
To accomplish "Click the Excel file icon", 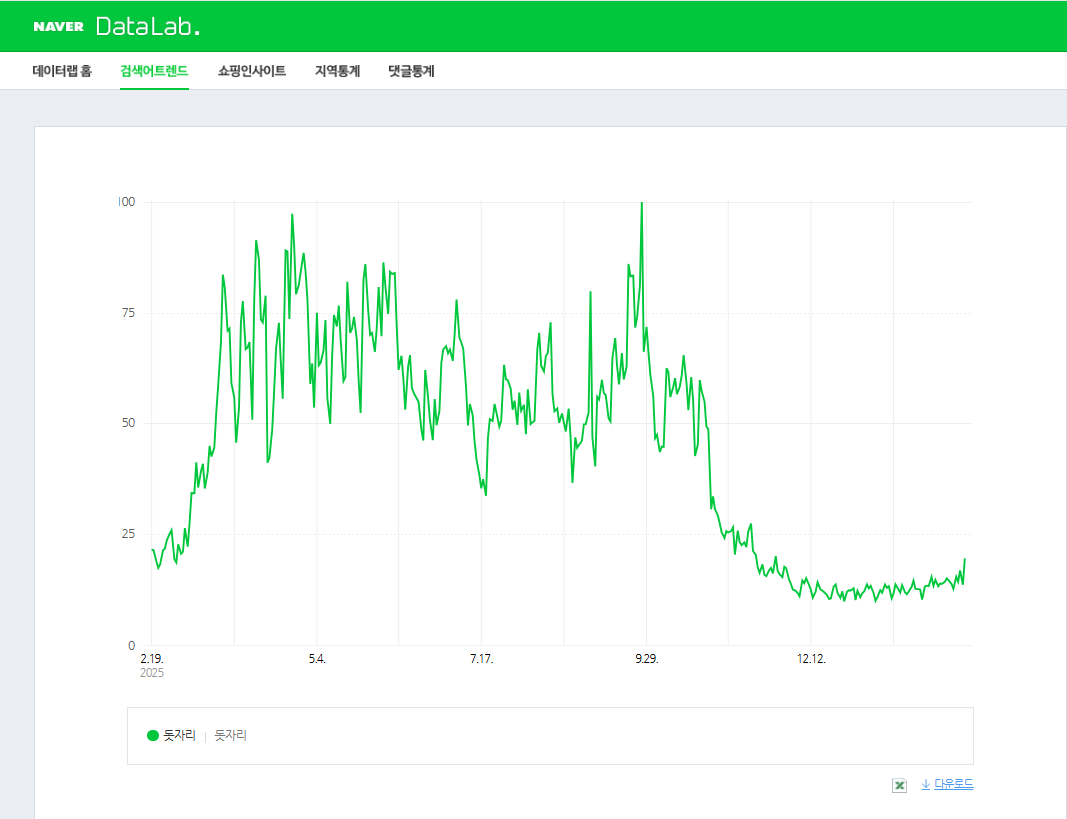I will coord(900,785).
